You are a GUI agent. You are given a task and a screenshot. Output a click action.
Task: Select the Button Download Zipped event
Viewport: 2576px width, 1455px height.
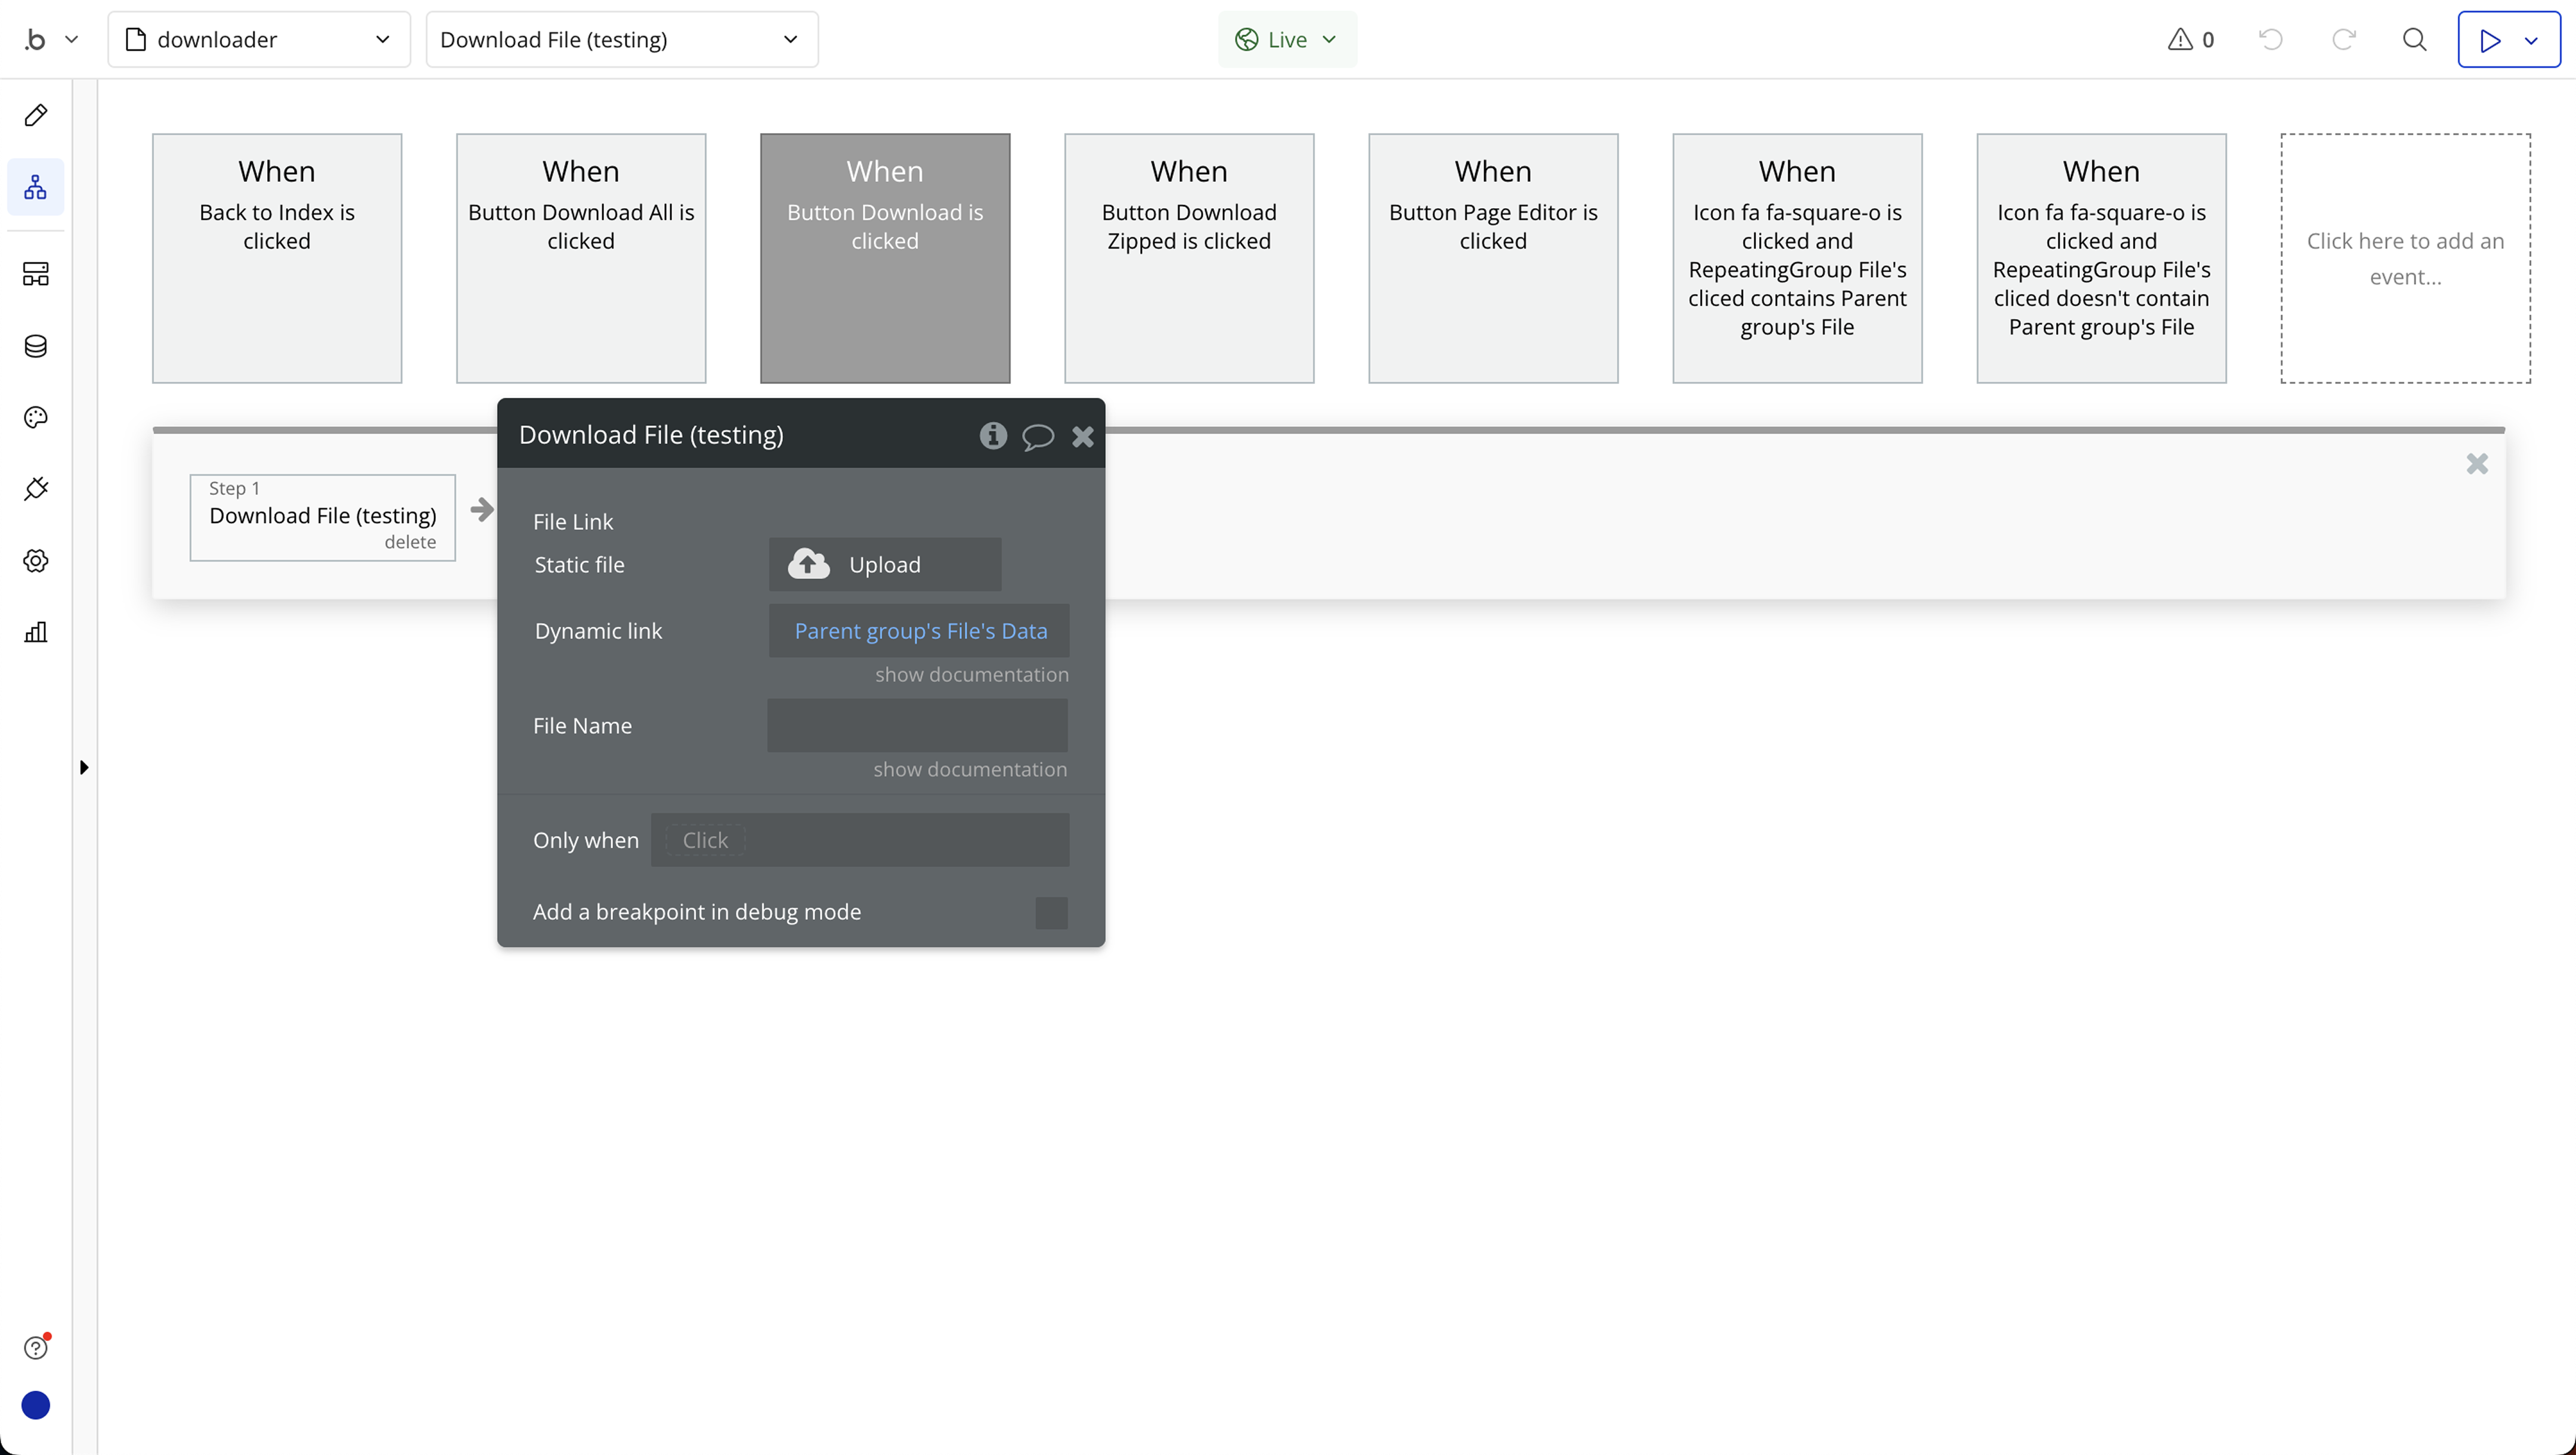pyautogui.click(x=1188, y=258)
